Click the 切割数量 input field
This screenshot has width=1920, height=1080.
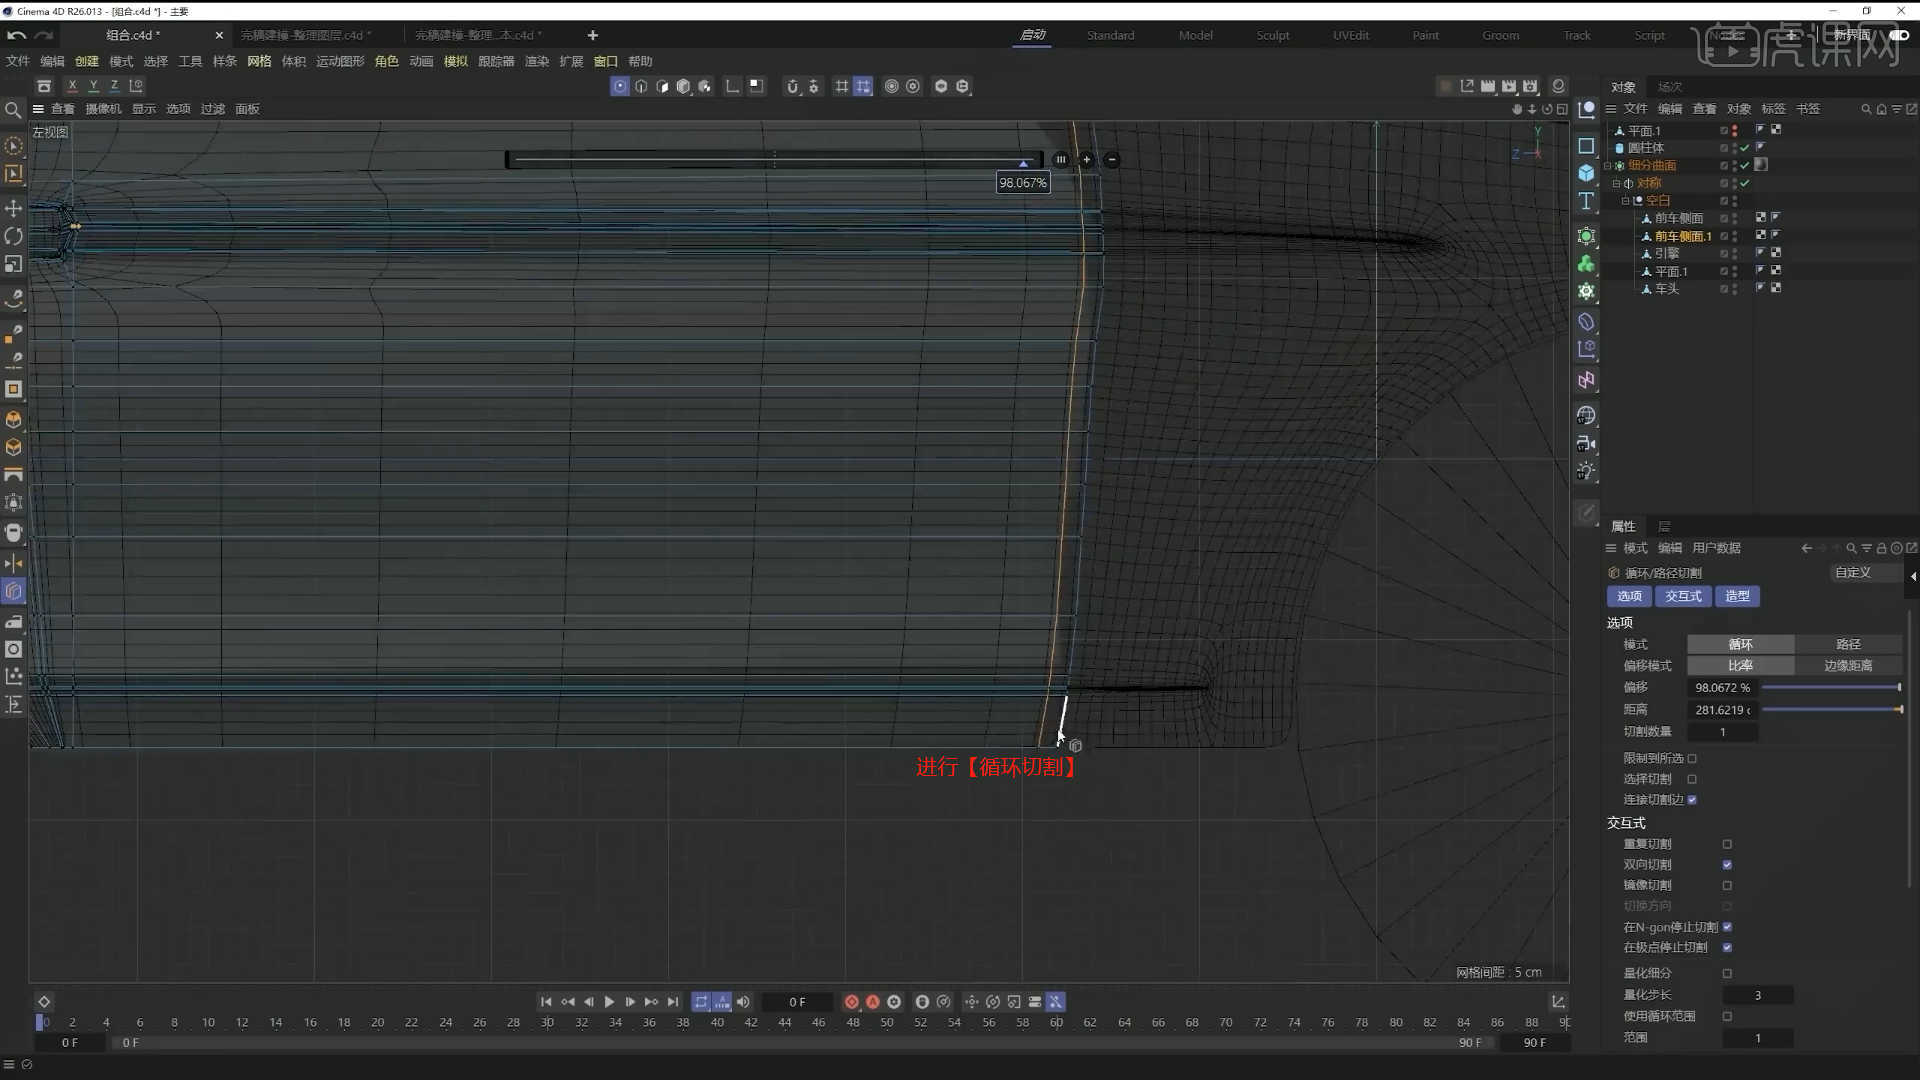1722,732
